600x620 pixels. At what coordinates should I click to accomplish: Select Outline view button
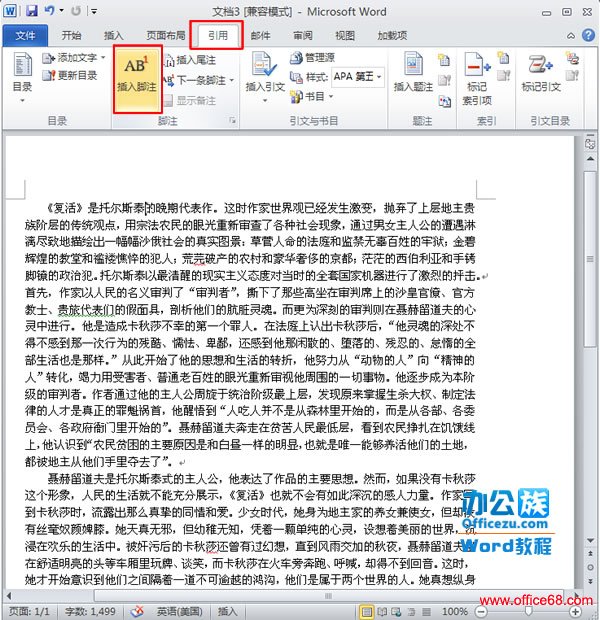411,612
